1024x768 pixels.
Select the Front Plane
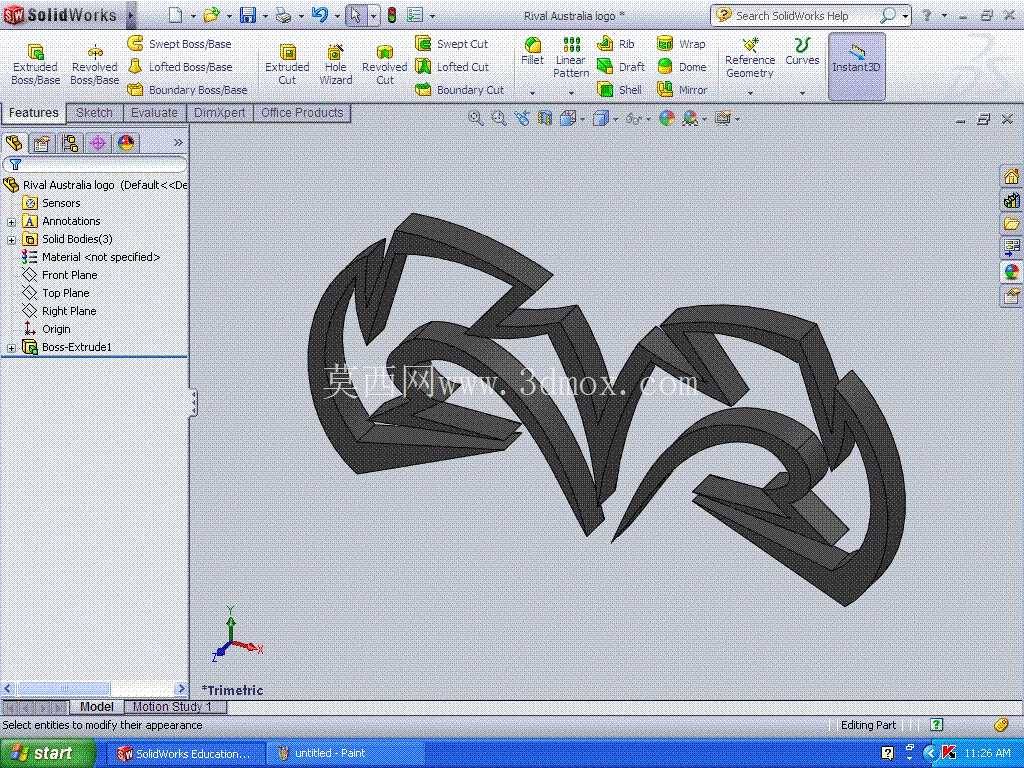tap(59, 275)
